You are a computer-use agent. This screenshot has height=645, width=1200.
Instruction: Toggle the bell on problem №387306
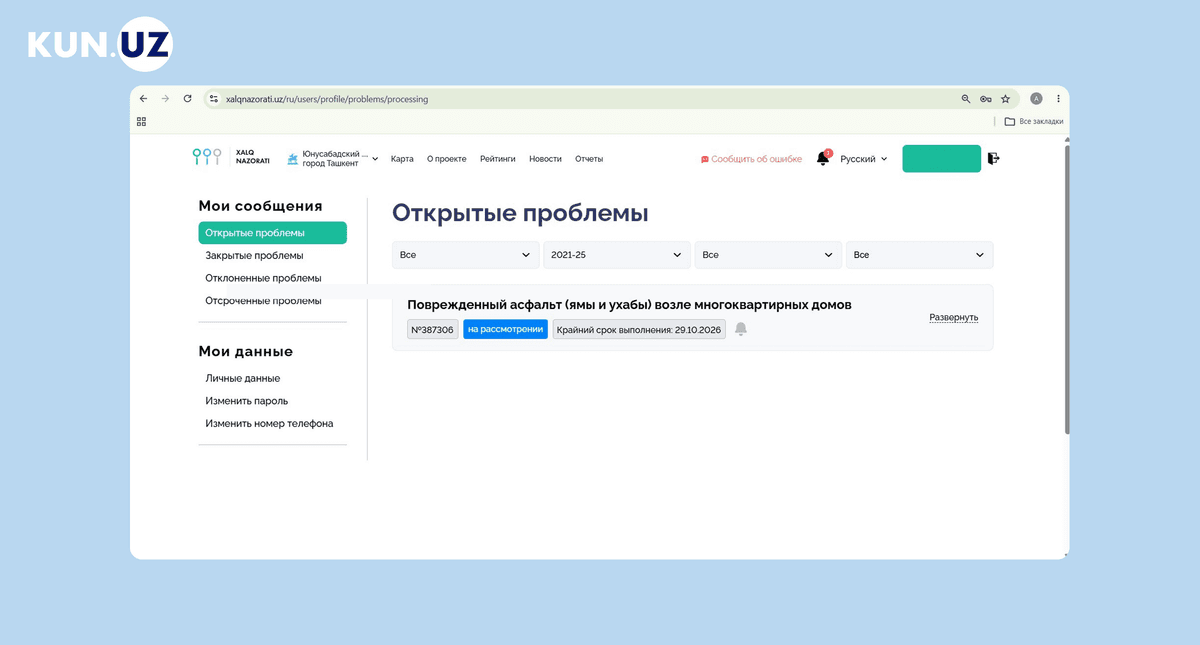click(x=741, y=329)
